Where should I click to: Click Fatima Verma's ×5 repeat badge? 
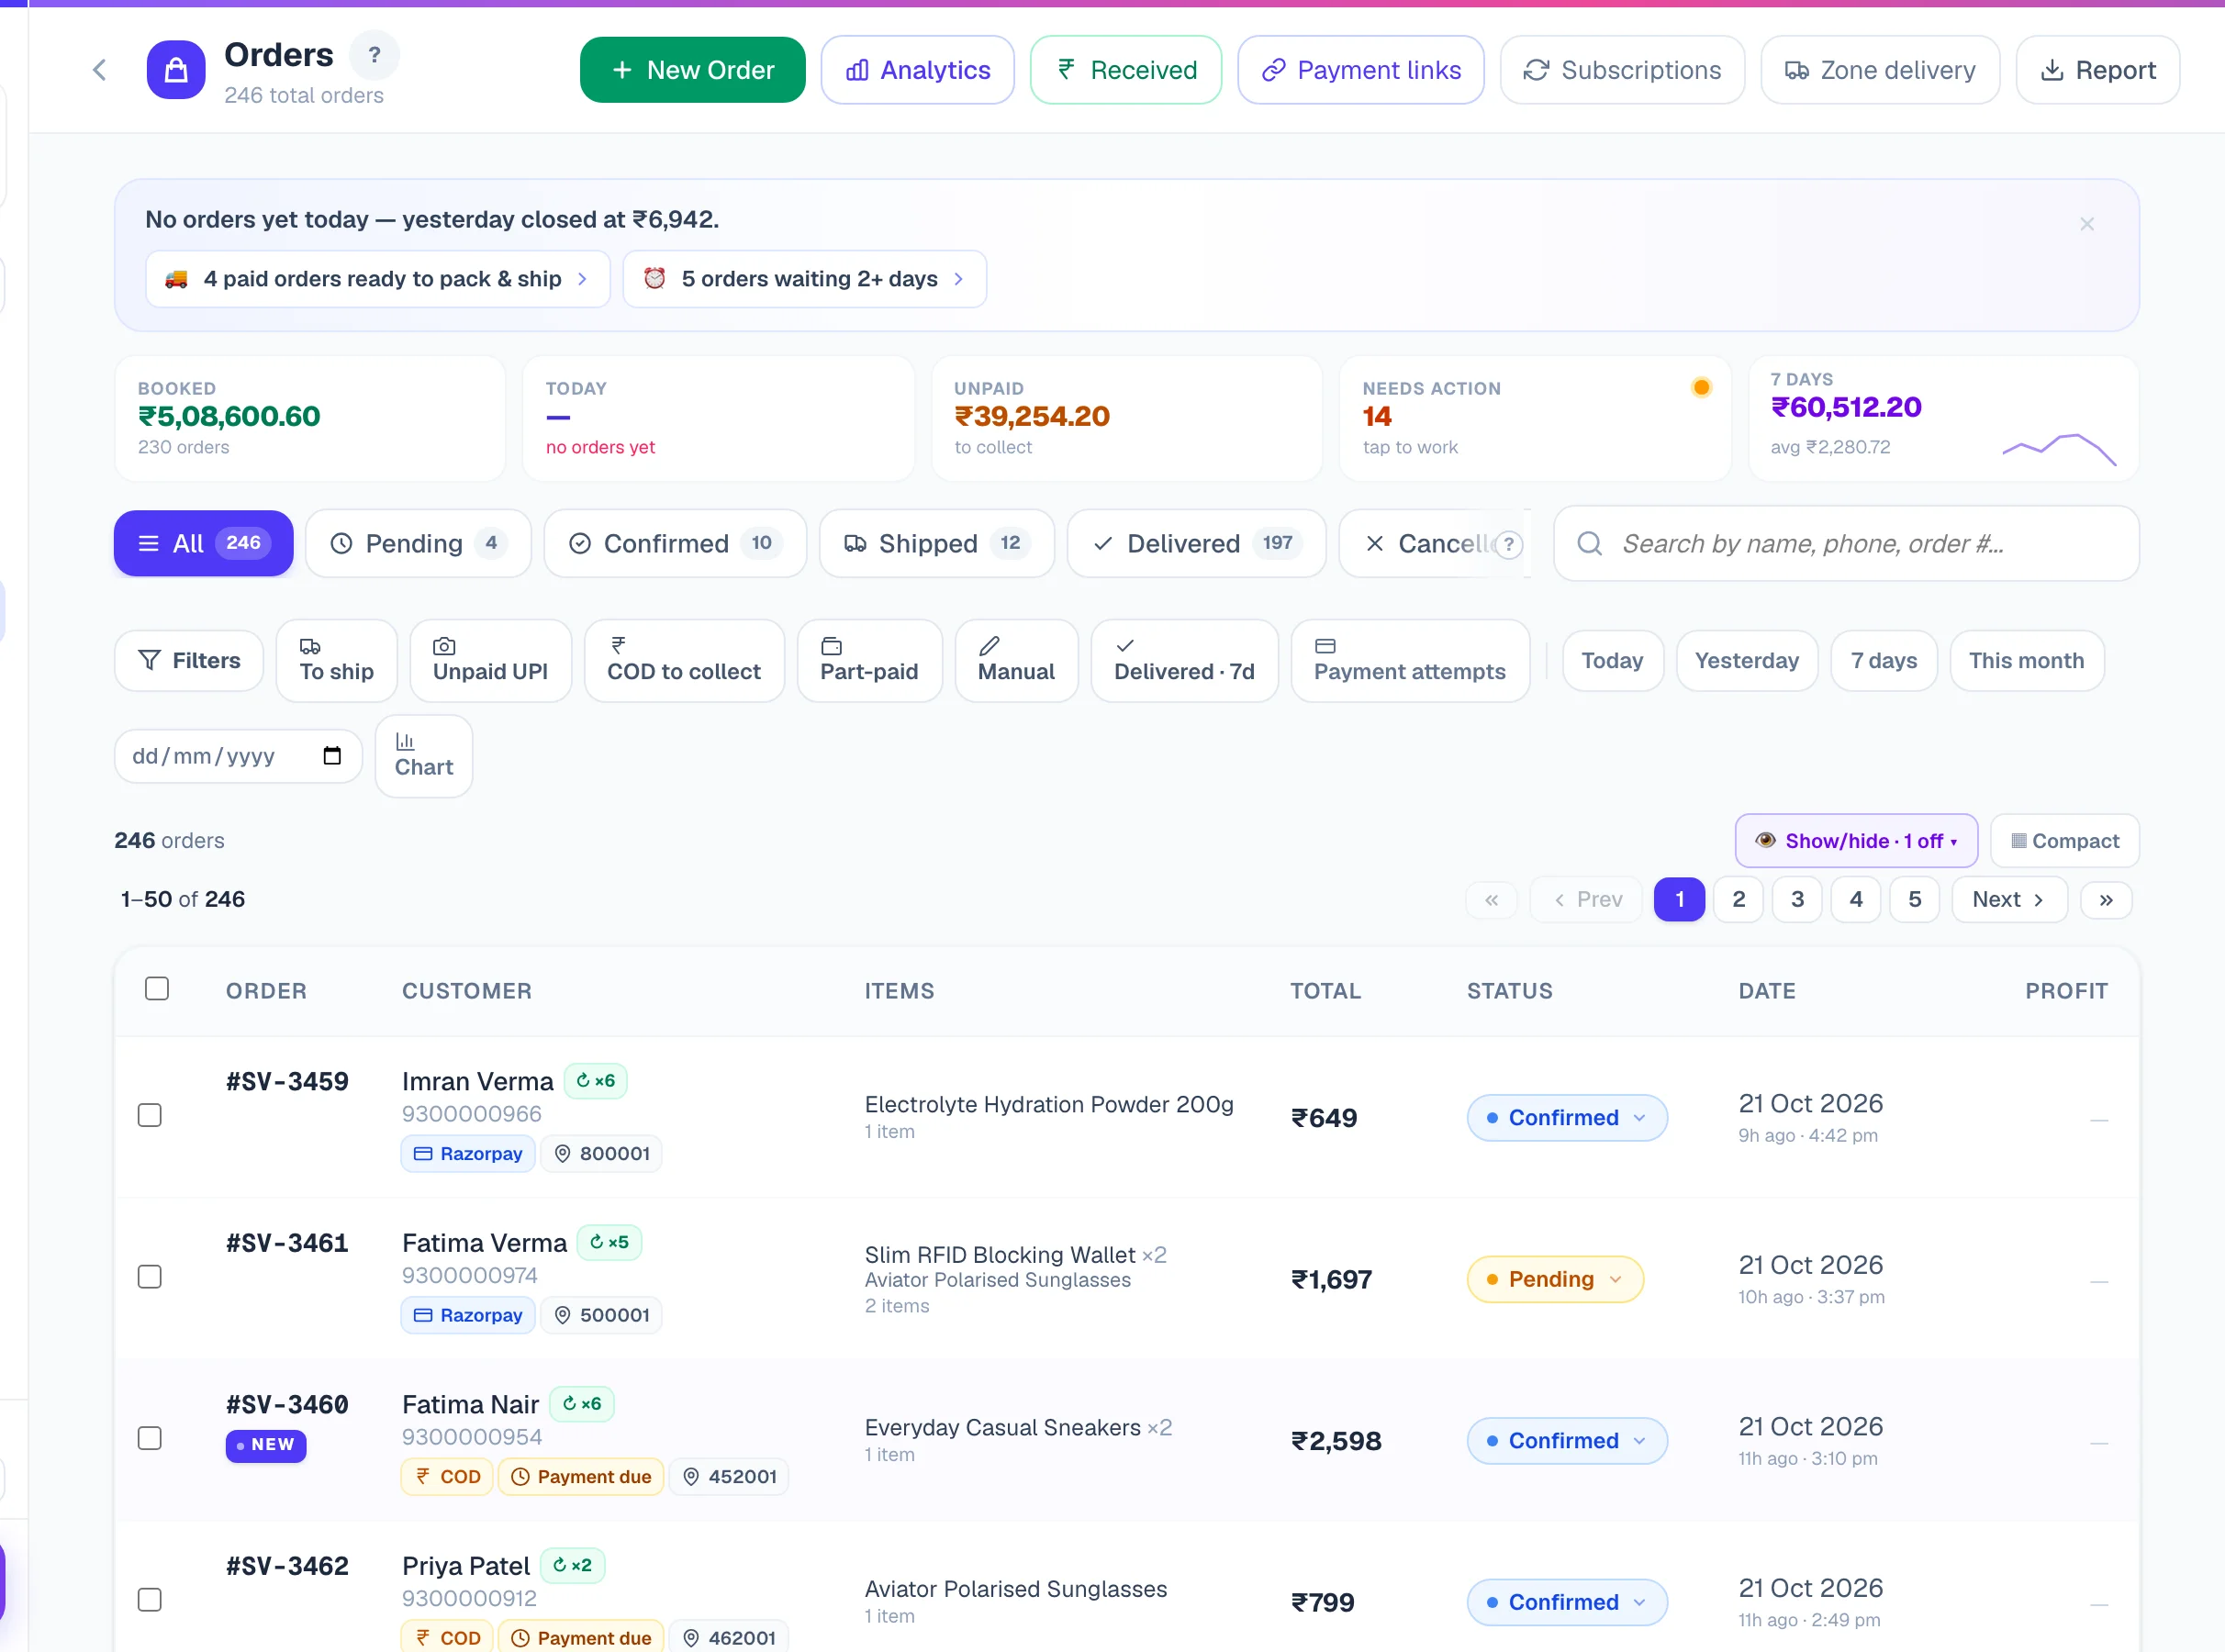pos(610,1242)
